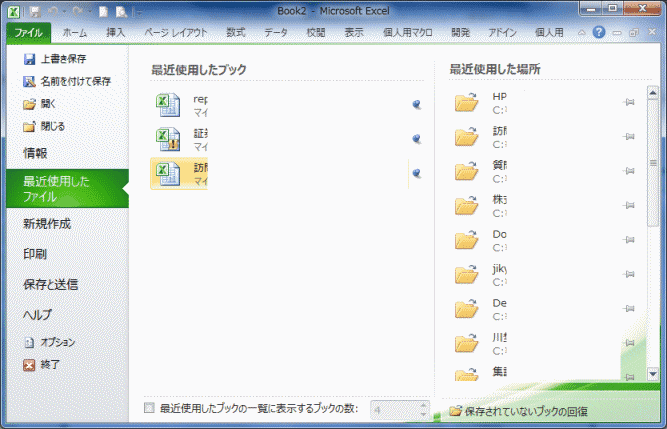Minimize the ribbon with the caret arrow

[581, 33]
